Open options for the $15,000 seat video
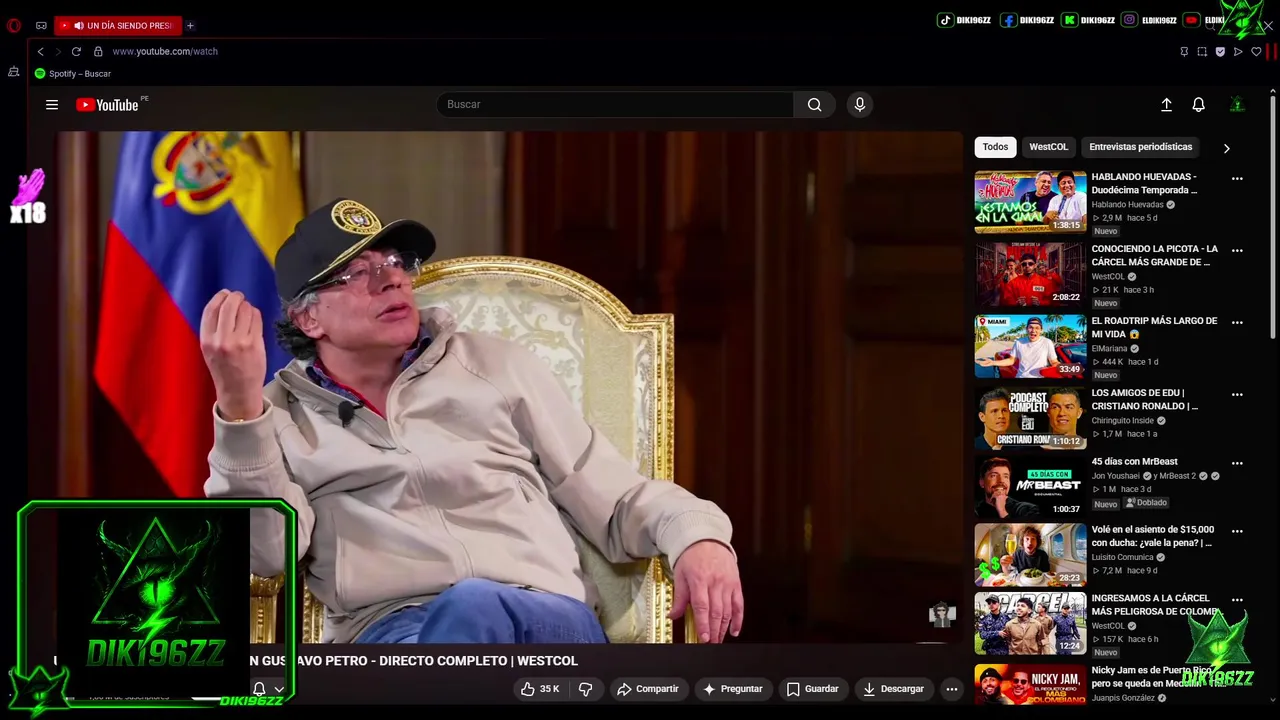Viewport: 1280px width, 720px height. (1237, 532)
